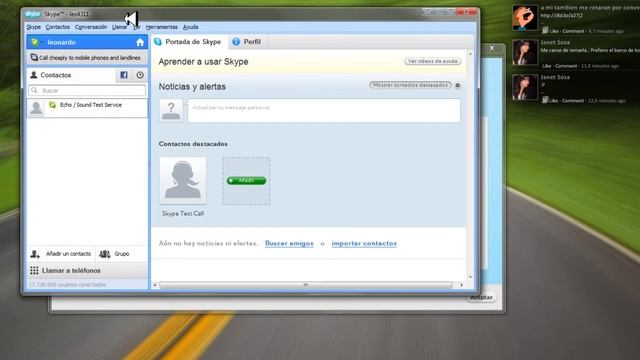Open the status dropdown next to leonardo
This screenshot has width=640, height=360.
coord(36,42)
